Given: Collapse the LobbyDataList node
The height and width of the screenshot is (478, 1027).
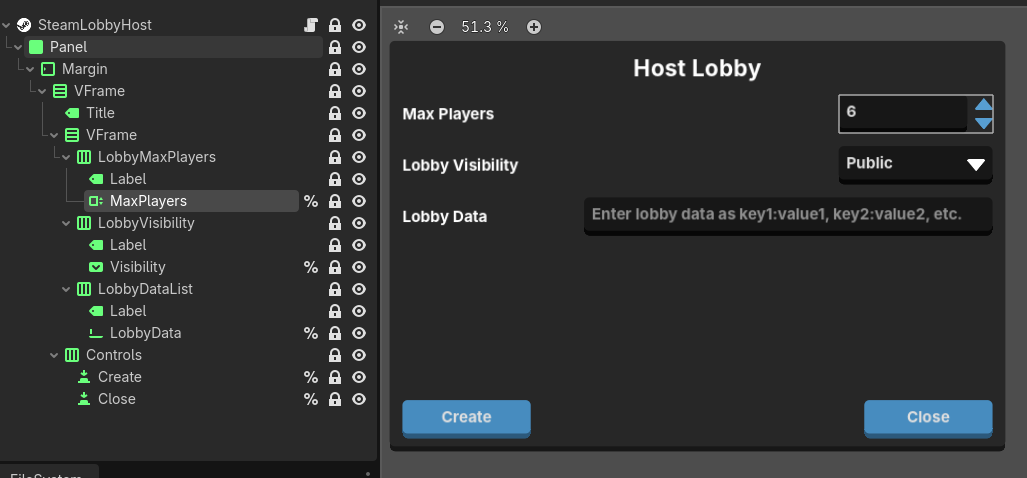Looking at the screenshot, I should [x=66, y=289].
